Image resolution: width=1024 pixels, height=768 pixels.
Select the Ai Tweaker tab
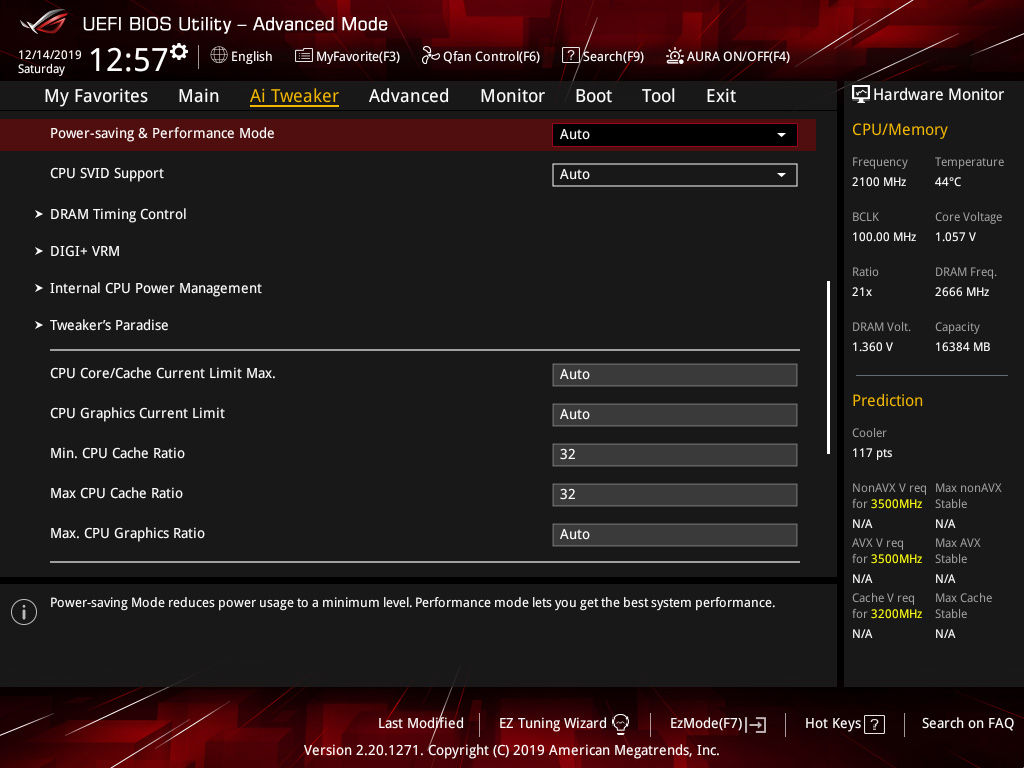294,96
